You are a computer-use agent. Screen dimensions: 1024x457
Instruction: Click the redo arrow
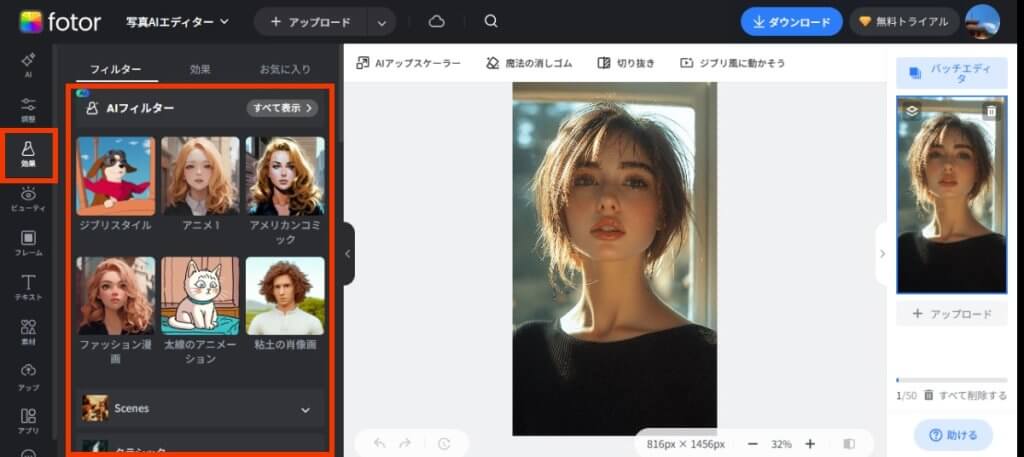tap(405, 443)
